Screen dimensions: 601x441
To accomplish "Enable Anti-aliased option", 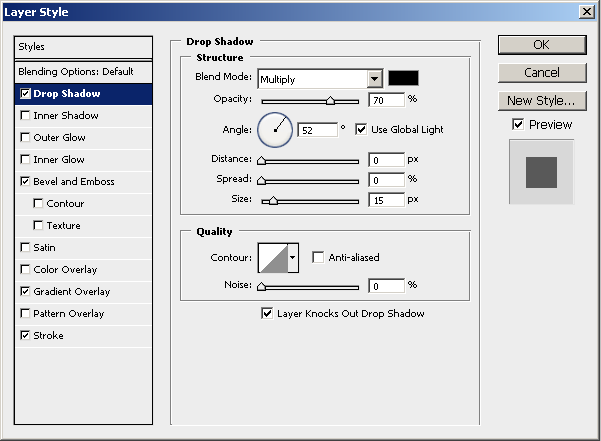I will (x=319, y=257).
